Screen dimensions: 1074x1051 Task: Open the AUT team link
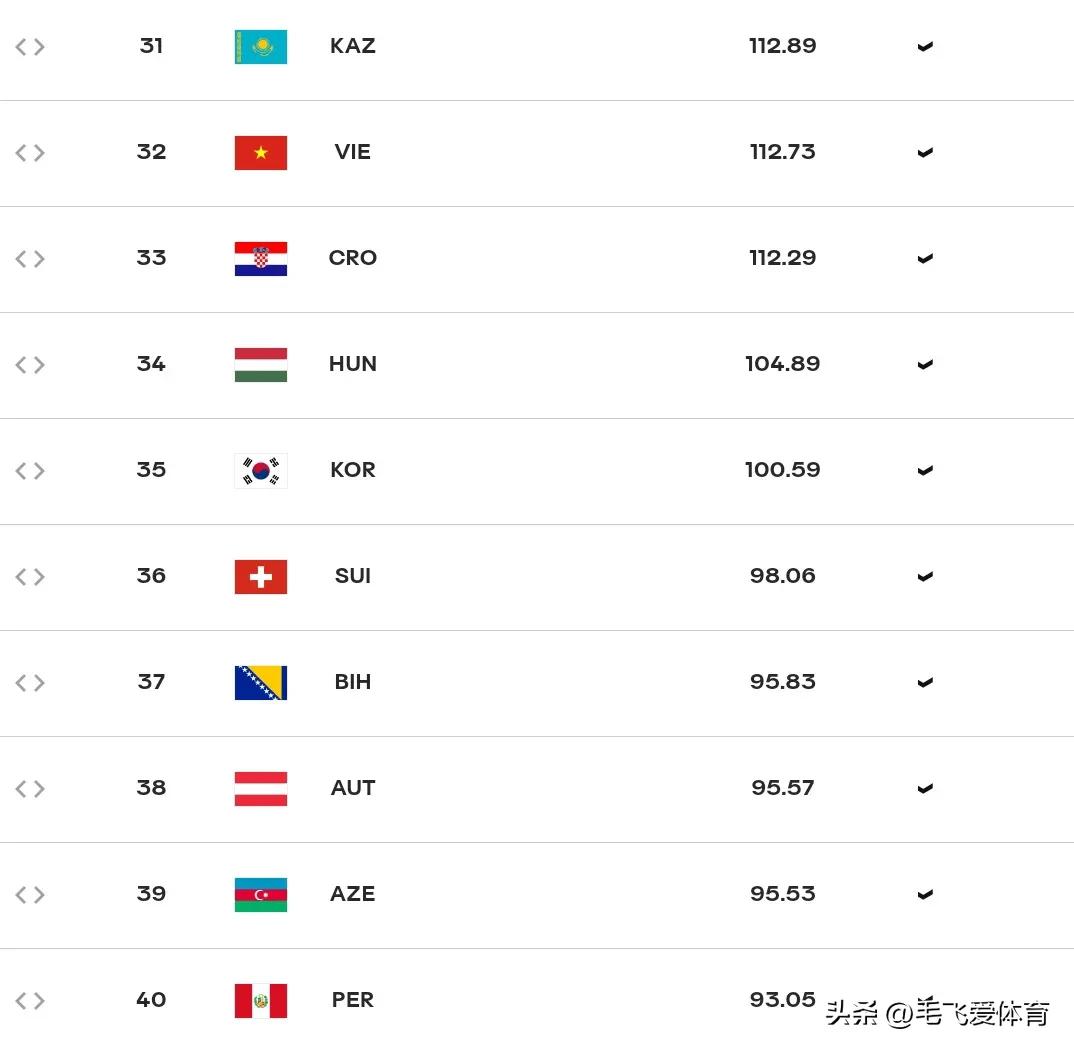tap(353, 788)
